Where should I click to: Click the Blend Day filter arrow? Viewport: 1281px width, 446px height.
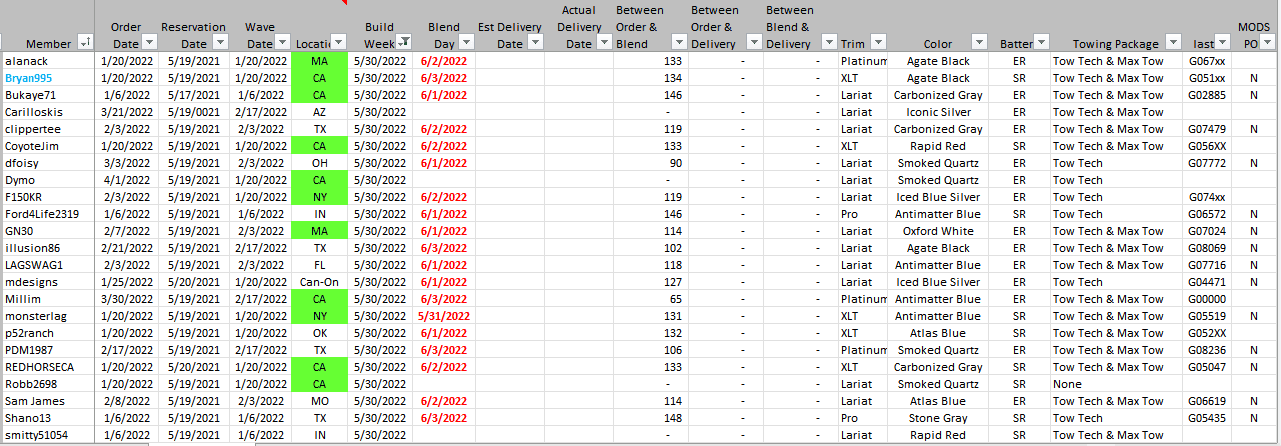[464, 42]
